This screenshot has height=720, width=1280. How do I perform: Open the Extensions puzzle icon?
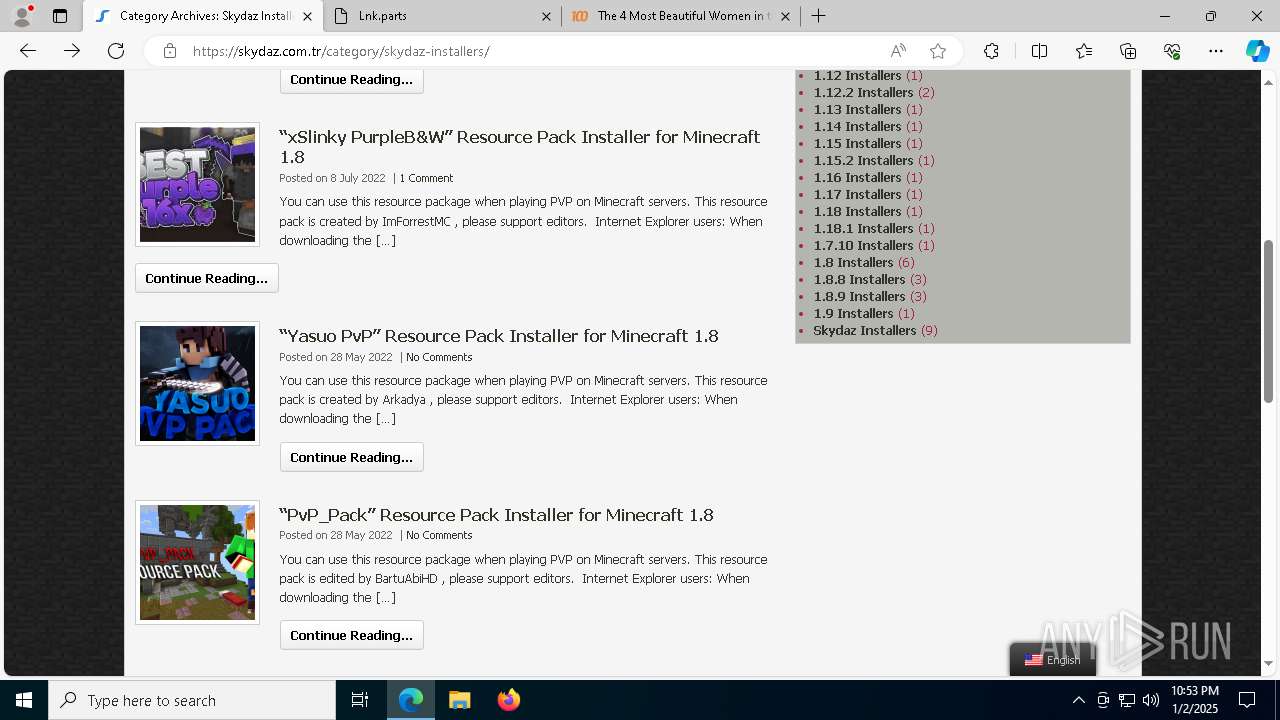pos(991,51)
